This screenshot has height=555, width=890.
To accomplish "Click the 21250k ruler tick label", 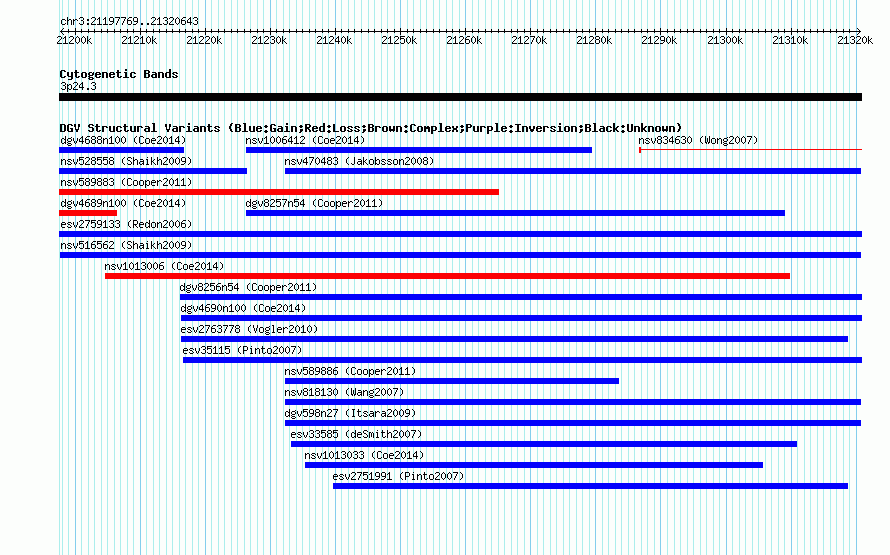I will 399,40.
